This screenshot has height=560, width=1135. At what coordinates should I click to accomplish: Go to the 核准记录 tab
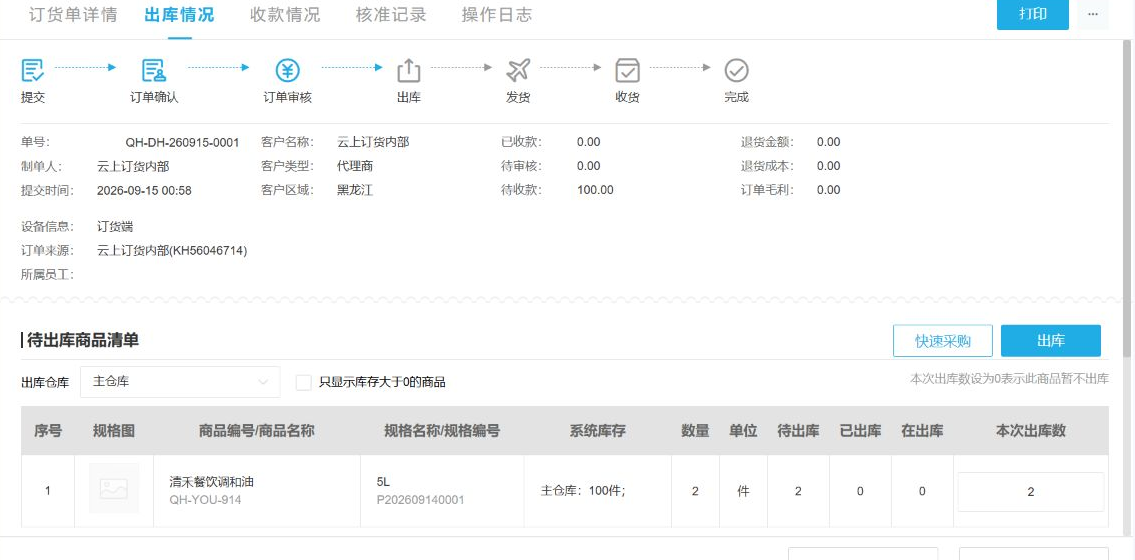click(x=391, y=15)
